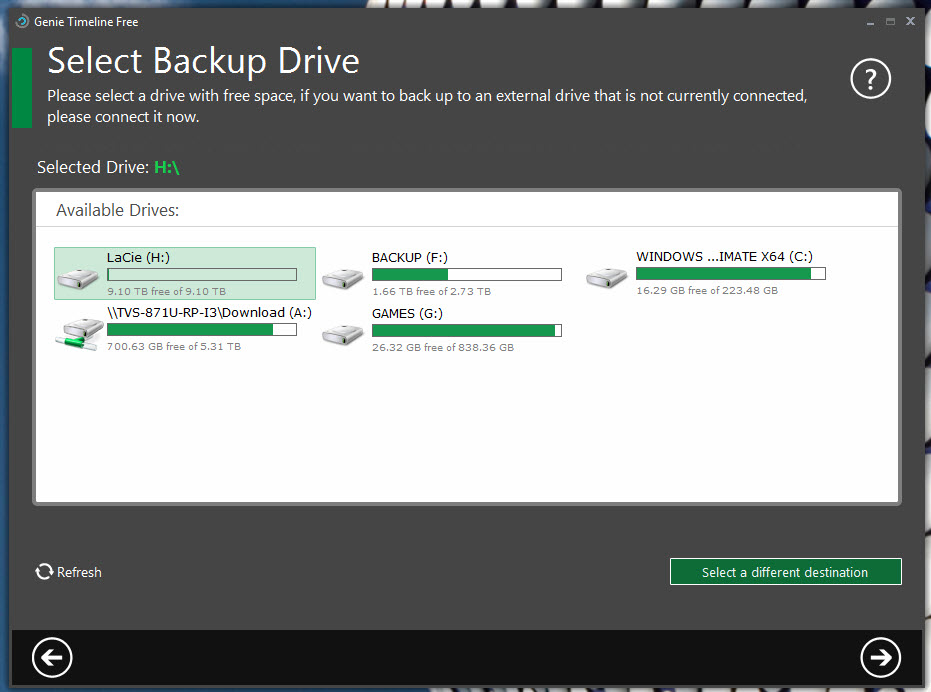Close the Genie Timeline Free window
Screen dimensions: 931x692
coord(910,21)
